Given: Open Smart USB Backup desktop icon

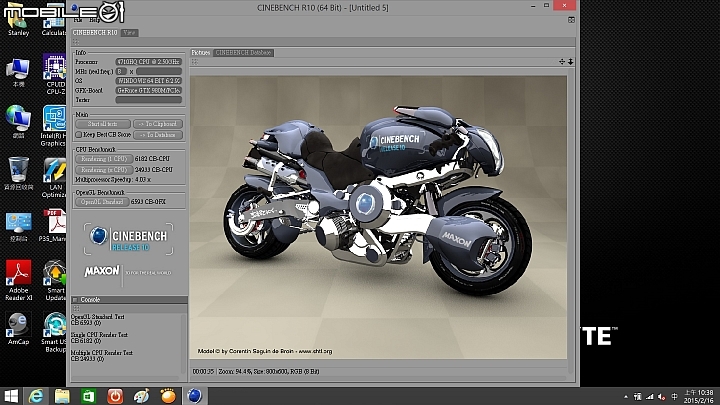Looking at the screenshot, I should [54, 332].
